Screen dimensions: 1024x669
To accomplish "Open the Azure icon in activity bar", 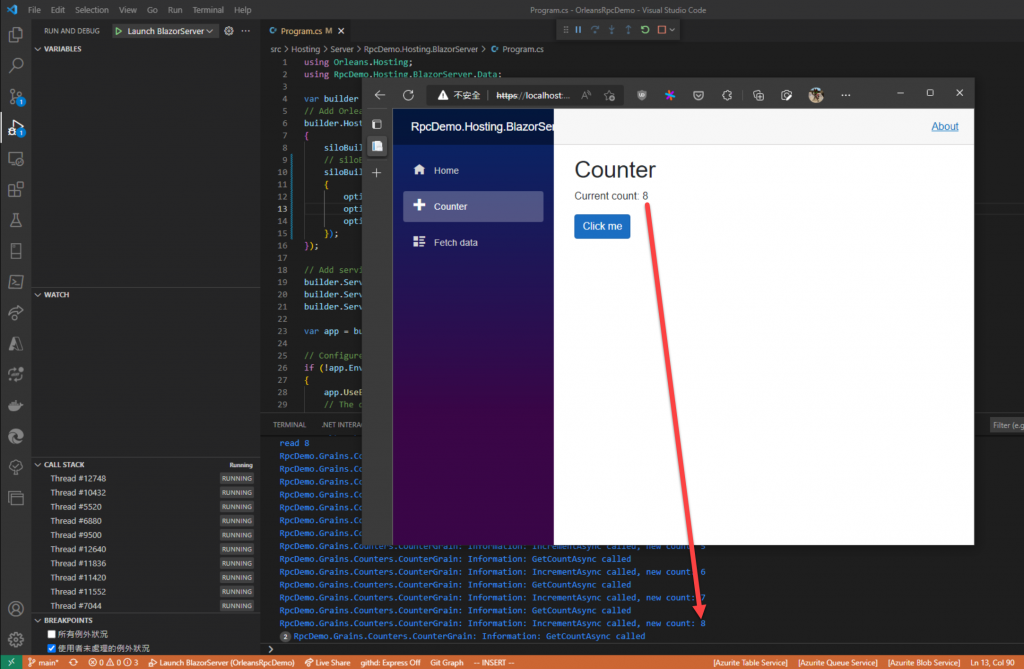I will 16,344.
